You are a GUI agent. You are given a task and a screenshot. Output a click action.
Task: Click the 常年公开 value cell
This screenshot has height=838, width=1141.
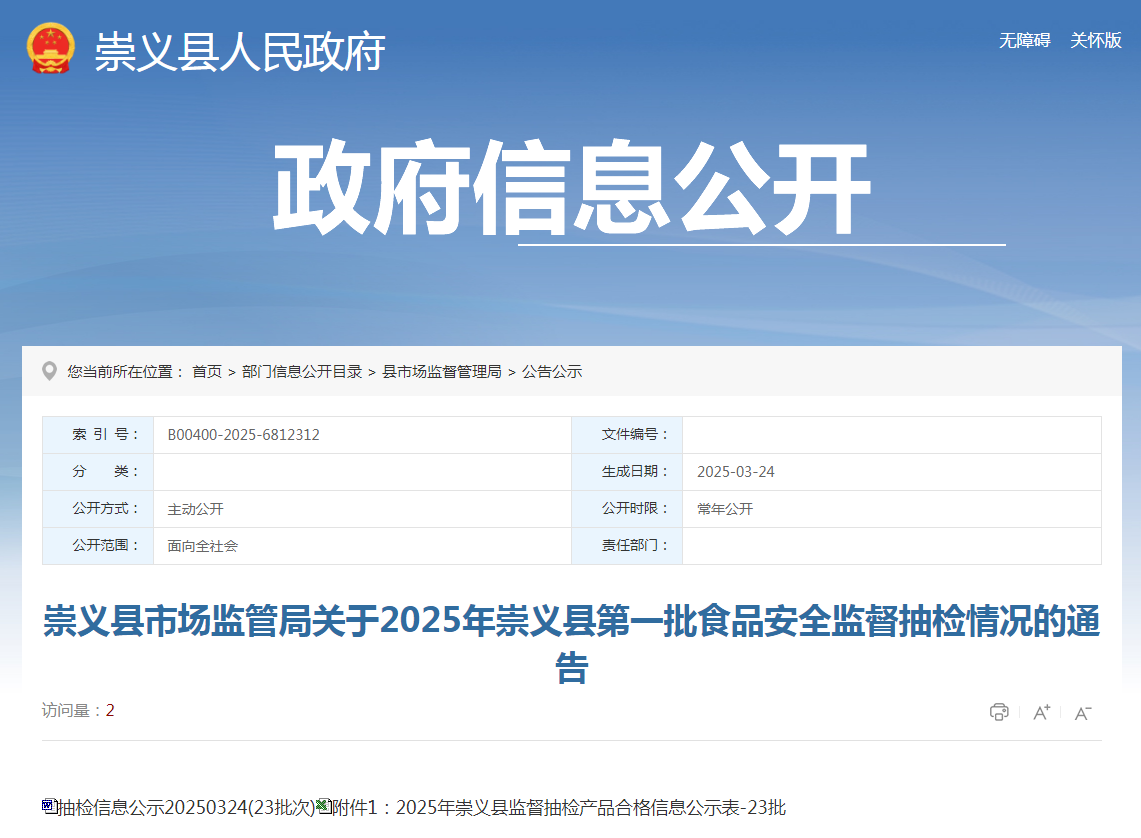pos(891,508)
